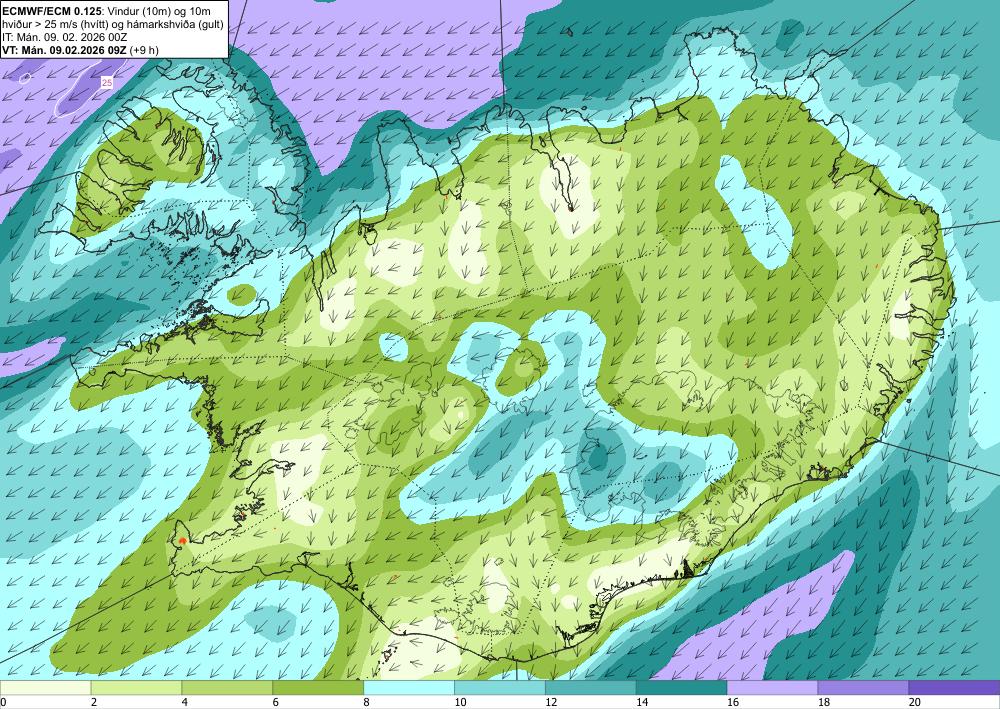Click the medium purple 18–20 m/s legend swatch
1000x709 pixels.
click(x=864, y=687)
